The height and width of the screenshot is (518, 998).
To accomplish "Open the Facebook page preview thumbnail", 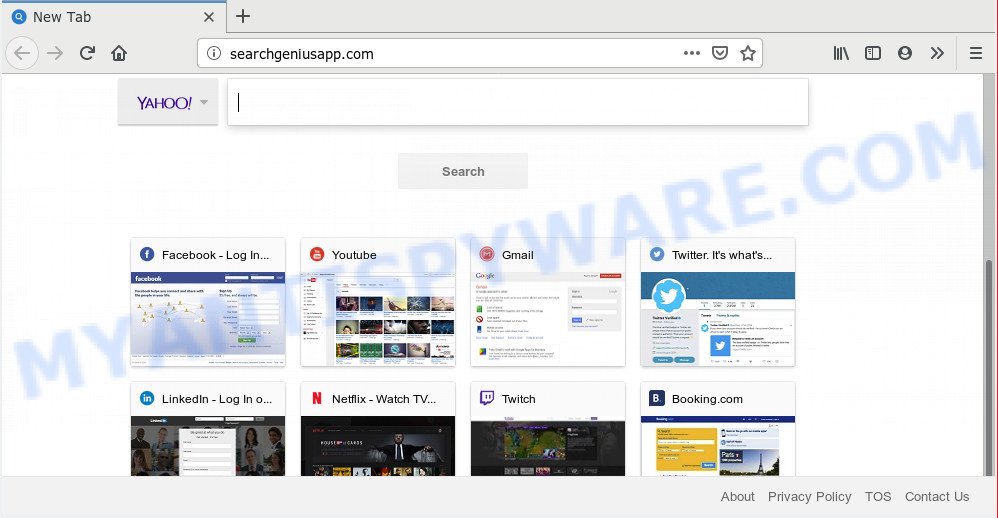I will pyautogui.click(x=208, y=319).
